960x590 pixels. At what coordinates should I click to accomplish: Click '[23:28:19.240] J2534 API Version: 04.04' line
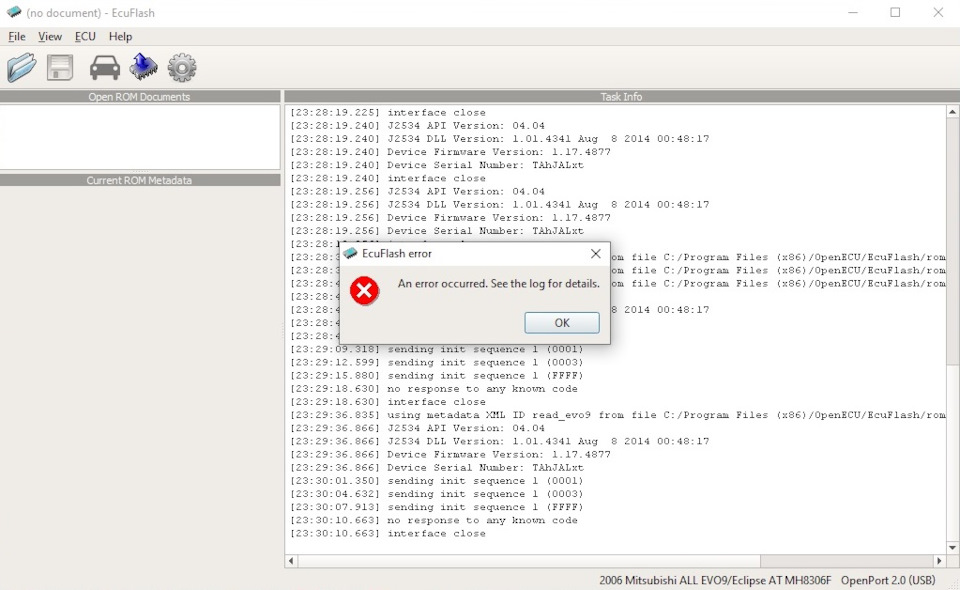click(x=417, y=125)
